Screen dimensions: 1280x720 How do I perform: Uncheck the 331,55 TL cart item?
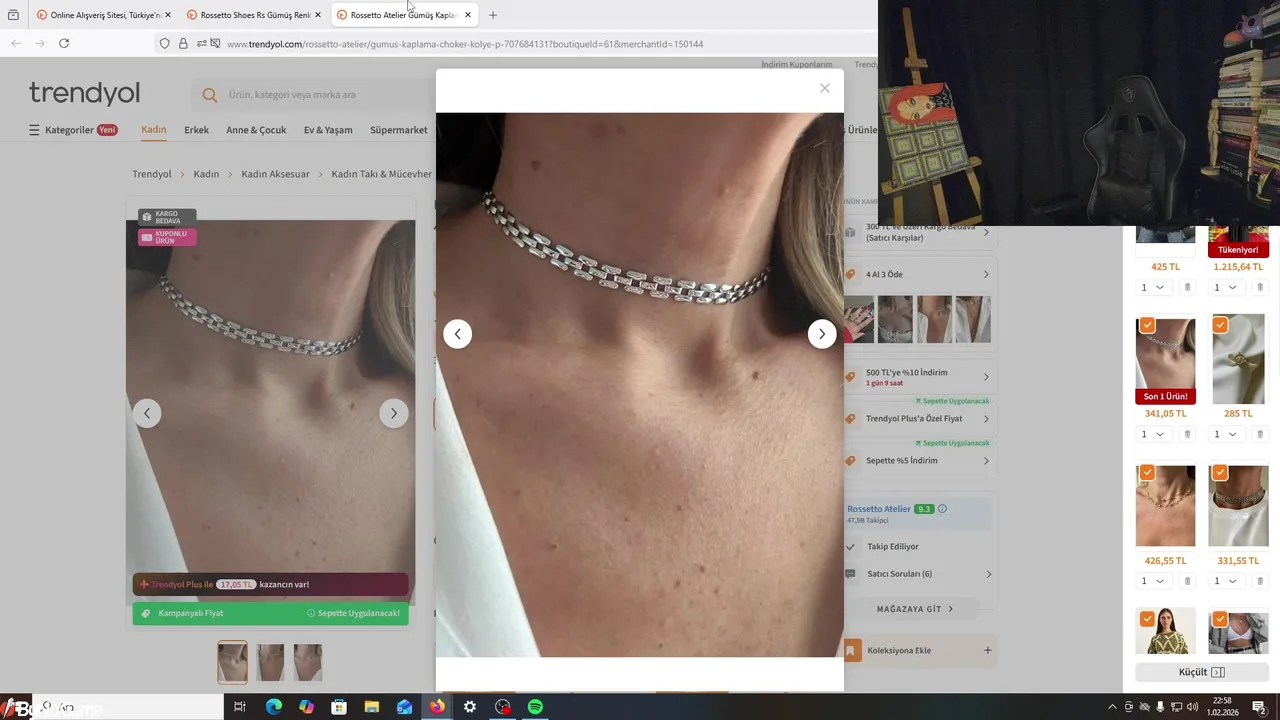coord(1220,472)
